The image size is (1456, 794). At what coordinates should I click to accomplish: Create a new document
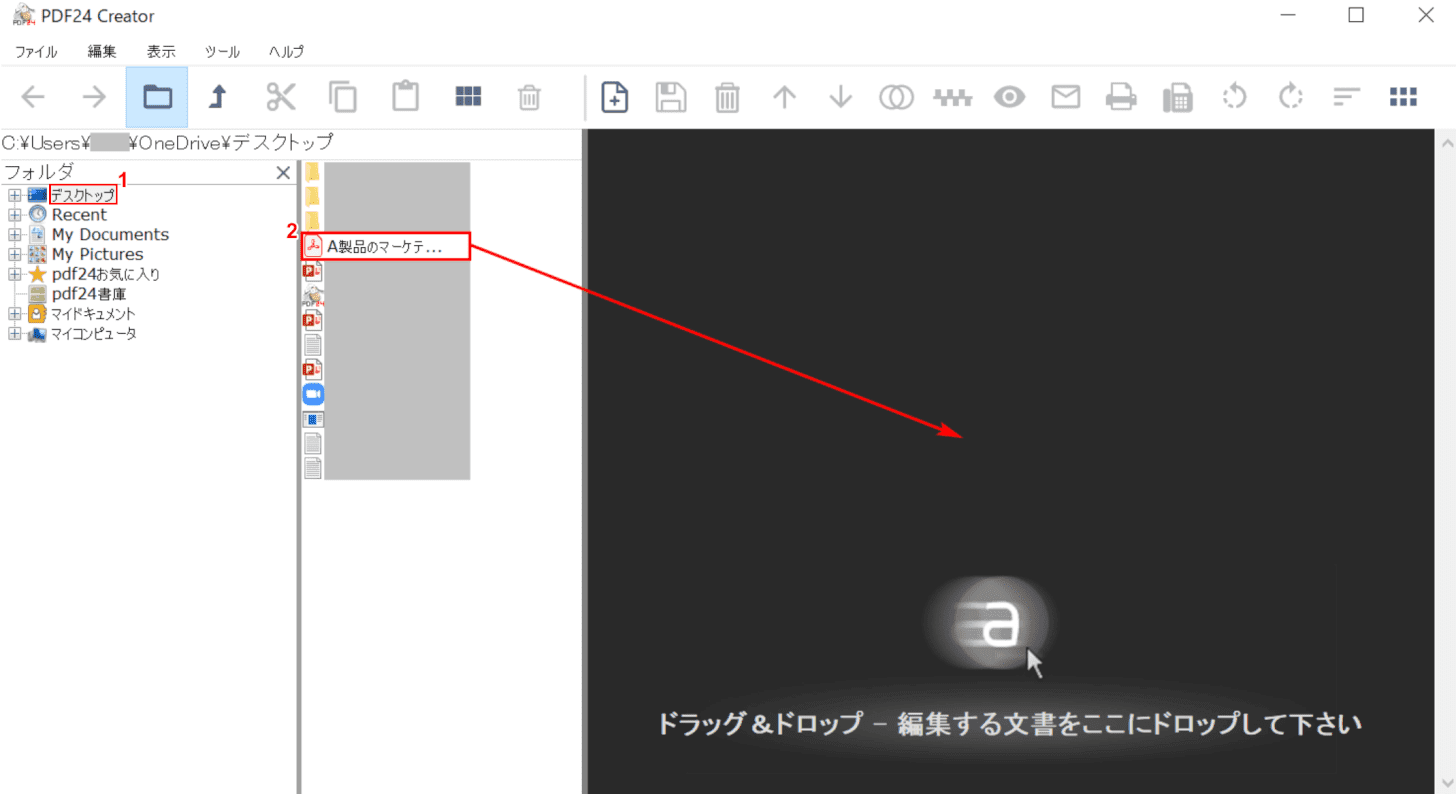(614, 97)
